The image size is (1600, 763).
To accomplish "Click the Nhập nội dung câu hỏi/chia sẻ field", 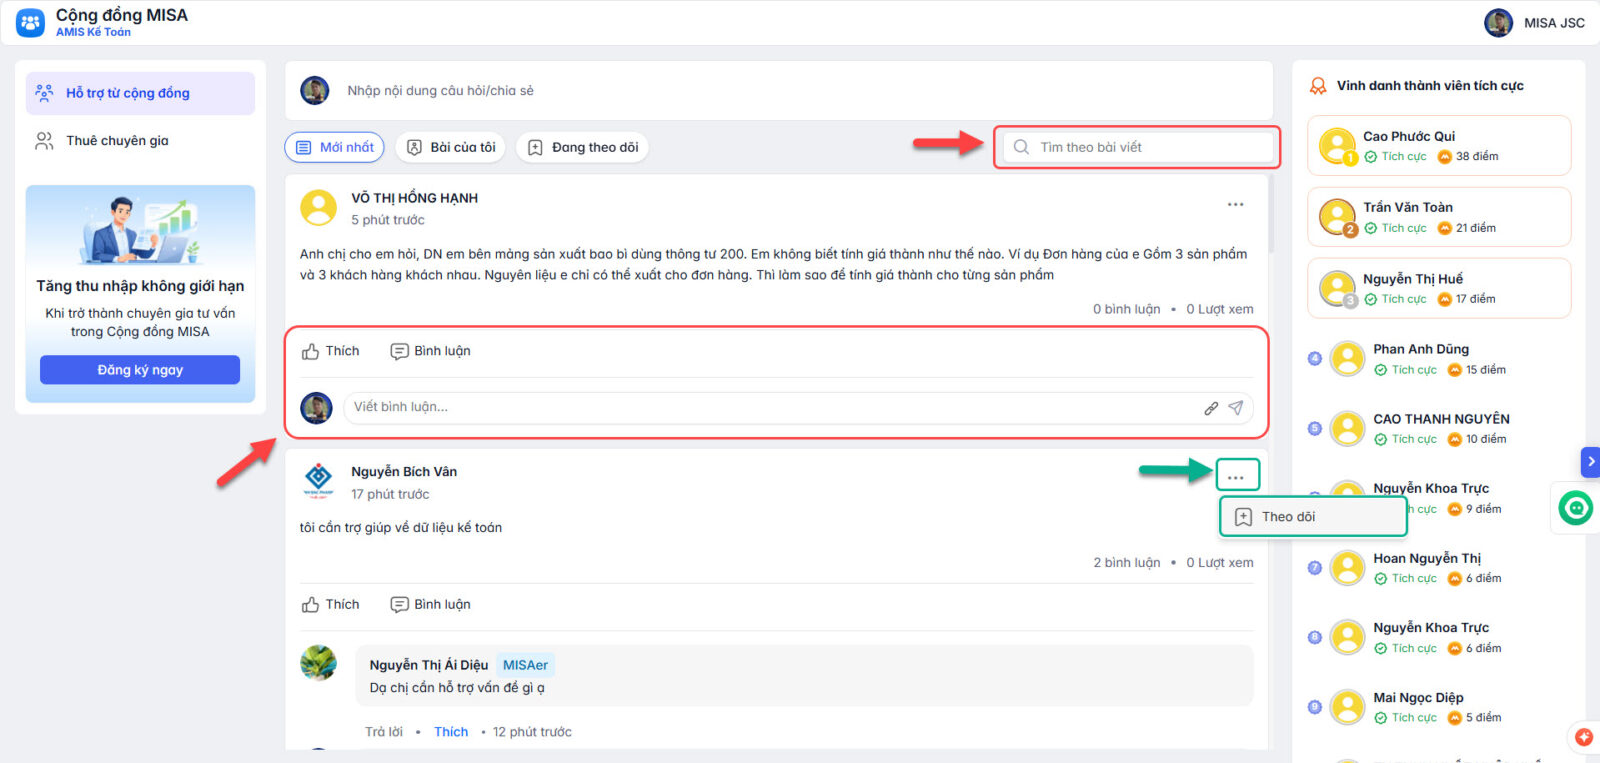I will point(778,91).
